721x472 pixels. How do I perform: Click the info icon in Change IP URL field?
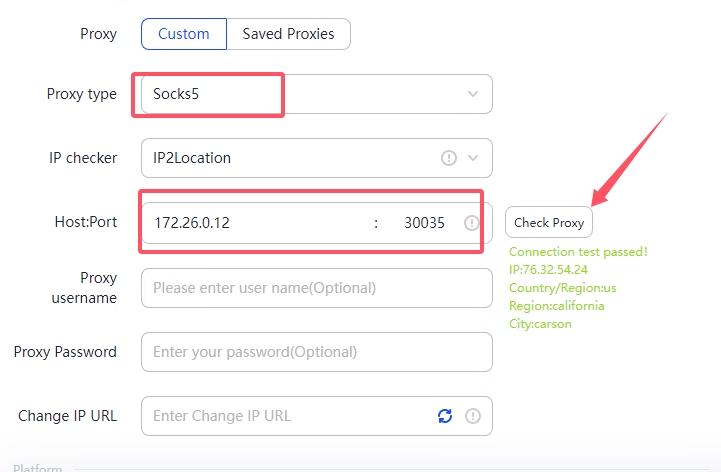tap(473, 416)
